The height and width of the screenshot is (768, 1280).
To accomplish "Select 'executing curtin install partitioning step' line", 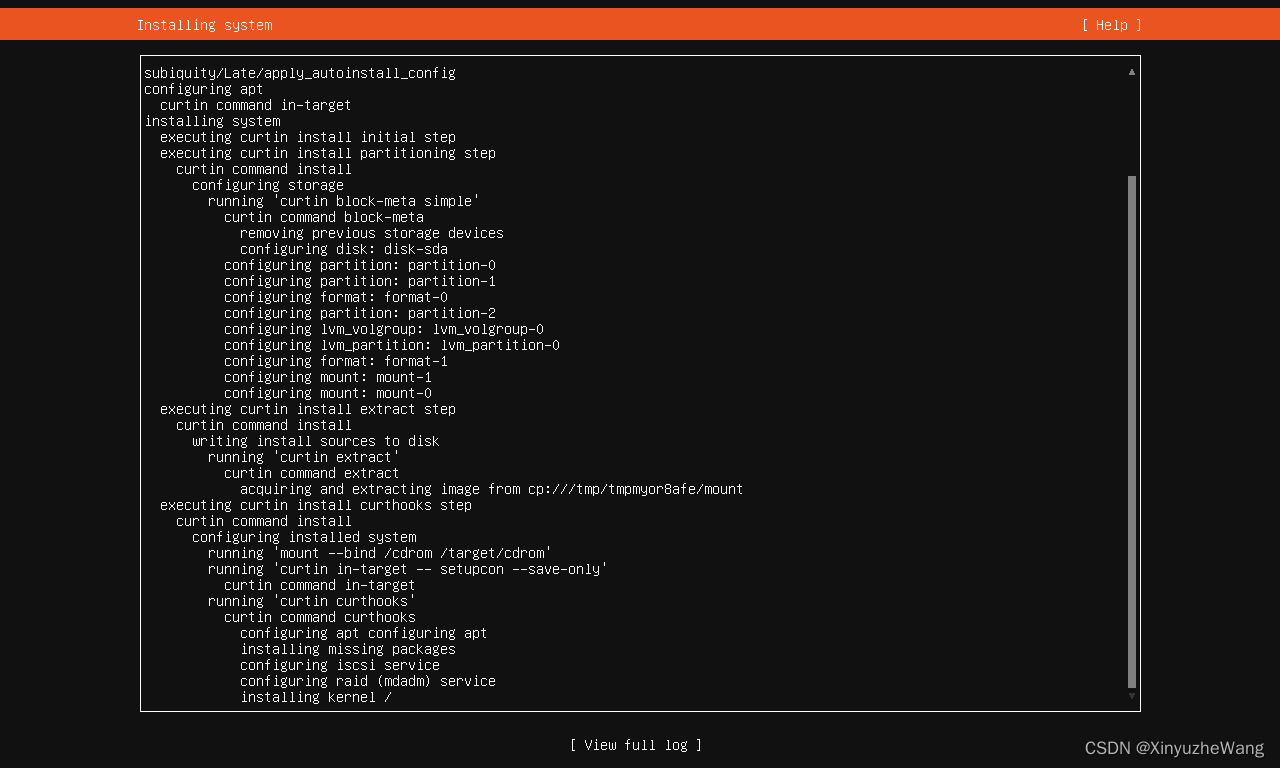I will 328,153.
